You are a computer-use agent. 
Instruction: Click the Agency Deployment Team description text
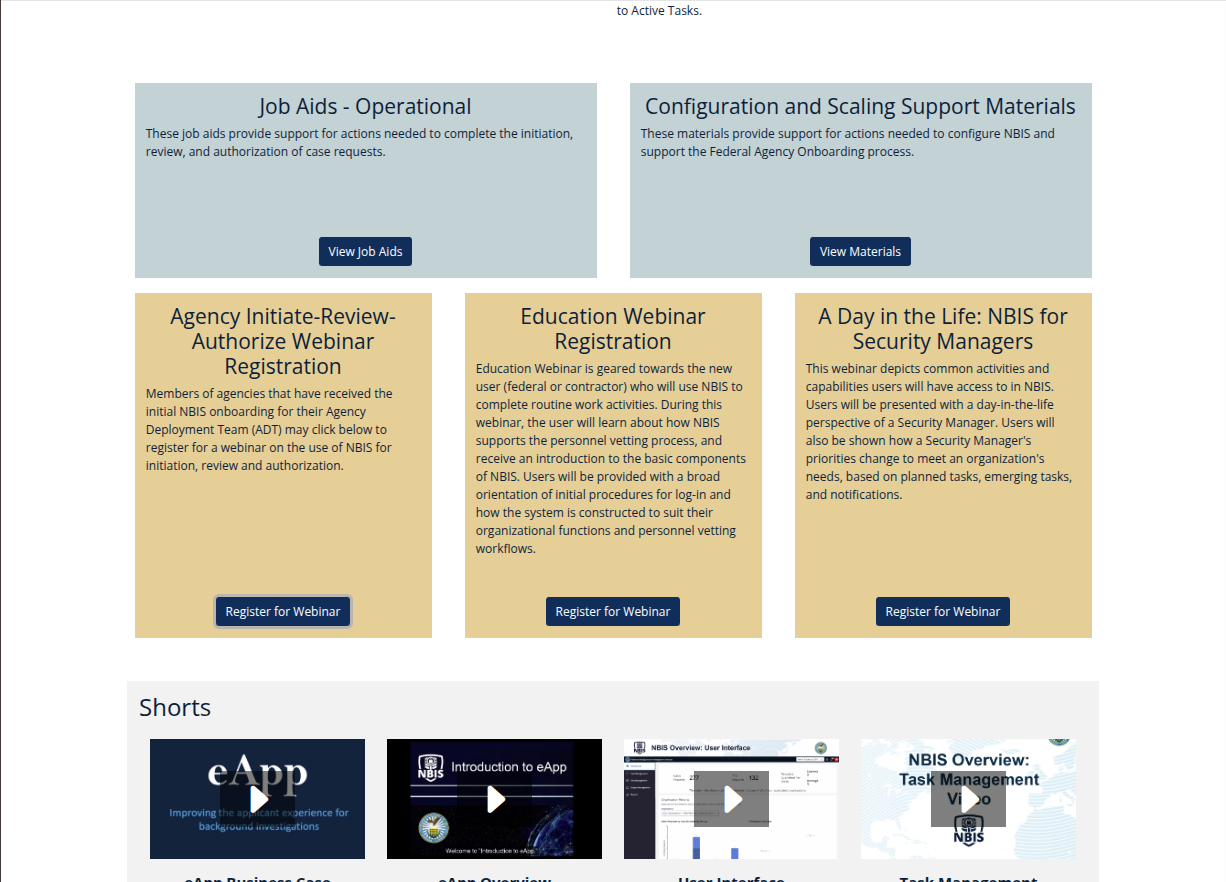tap(270, 429)
